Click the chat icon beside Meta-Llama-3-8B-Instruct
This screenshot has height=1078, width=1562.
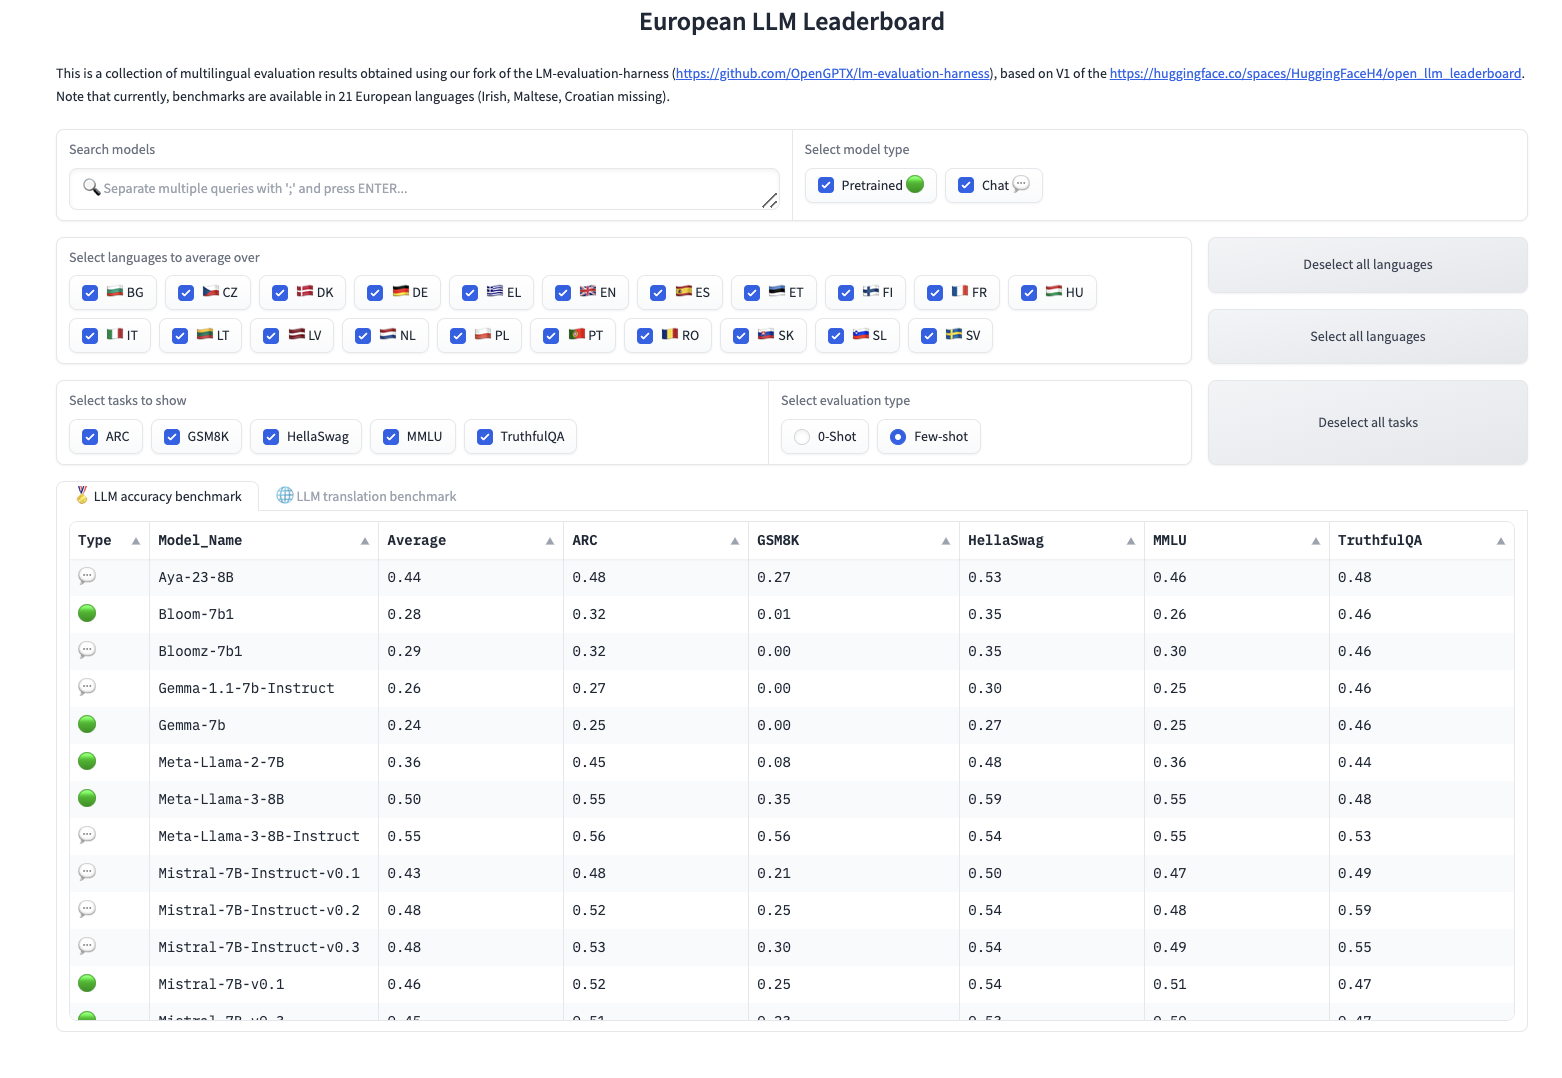coord(87,835)
